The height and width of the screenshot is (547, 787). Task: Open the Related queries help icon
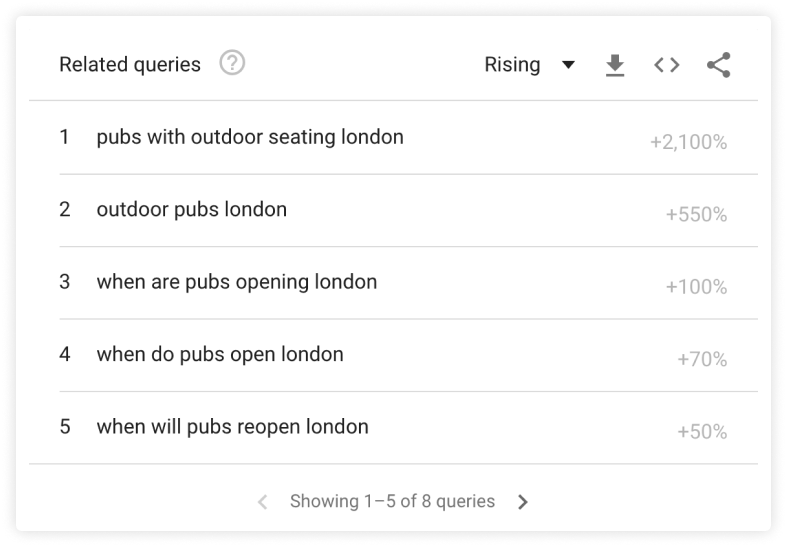coord(232,63)
